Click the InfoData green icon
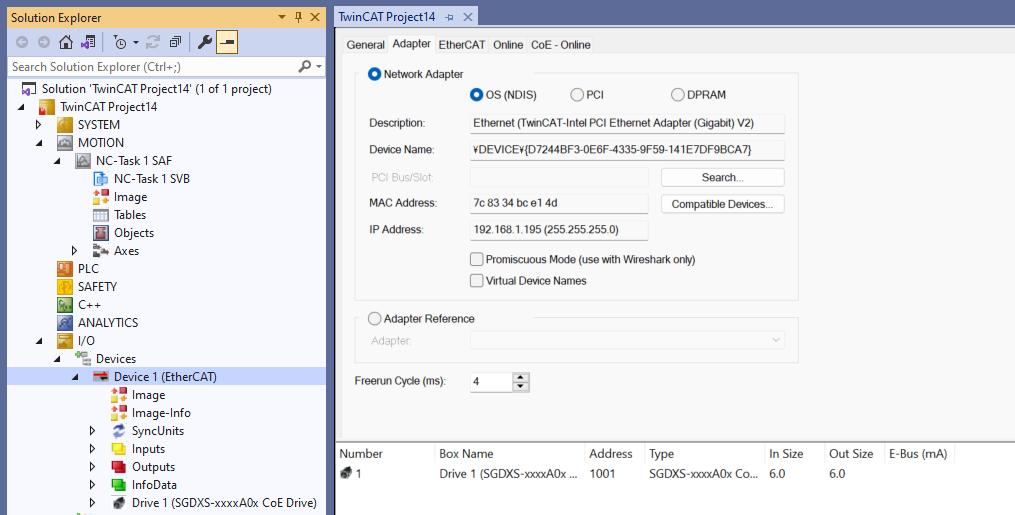Viewport: 1015px width, 515px height. pos(119,485)
